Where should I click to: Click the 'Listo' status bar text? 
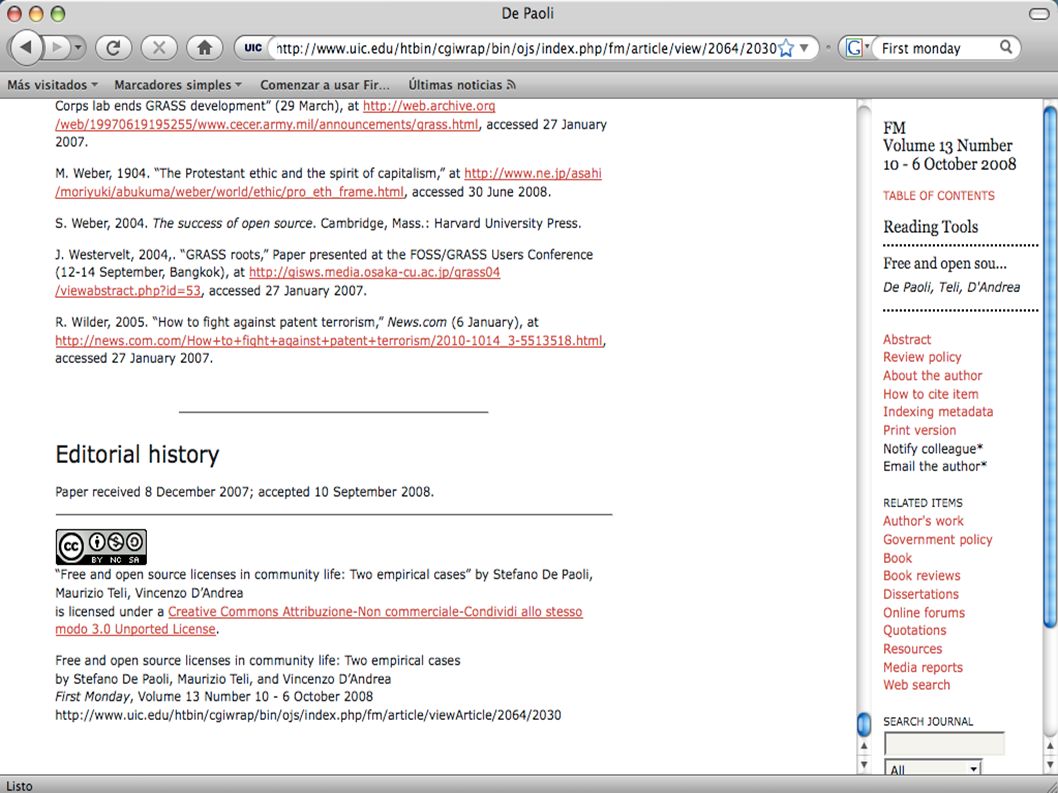click(19, 786)
